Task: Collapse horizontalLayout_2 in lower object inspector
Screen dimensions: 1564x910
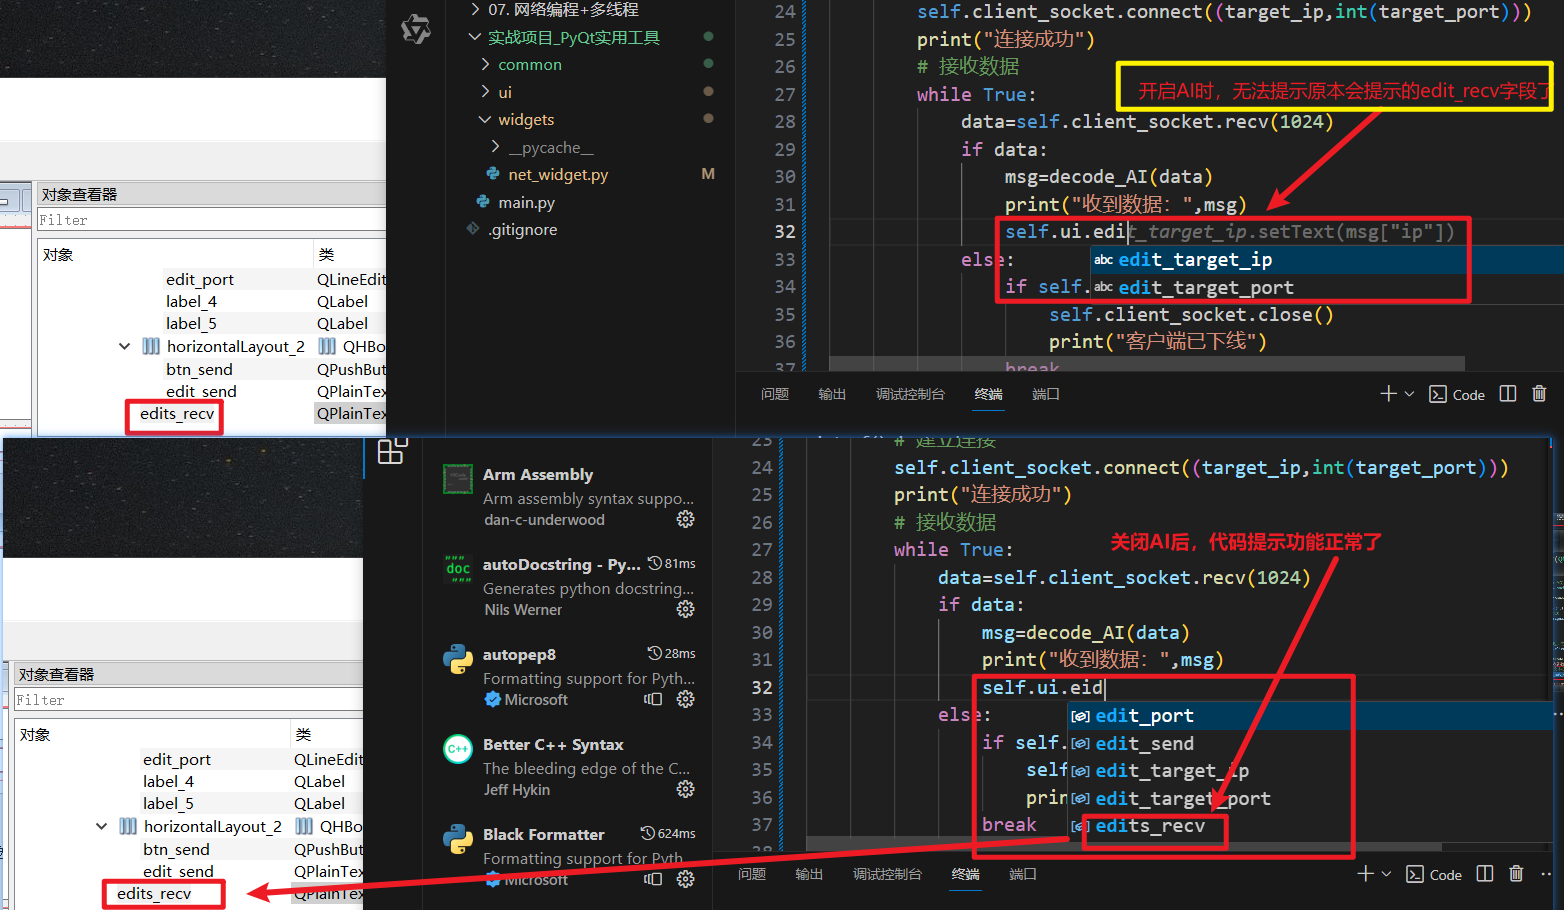Action: [x=102, y=826]
